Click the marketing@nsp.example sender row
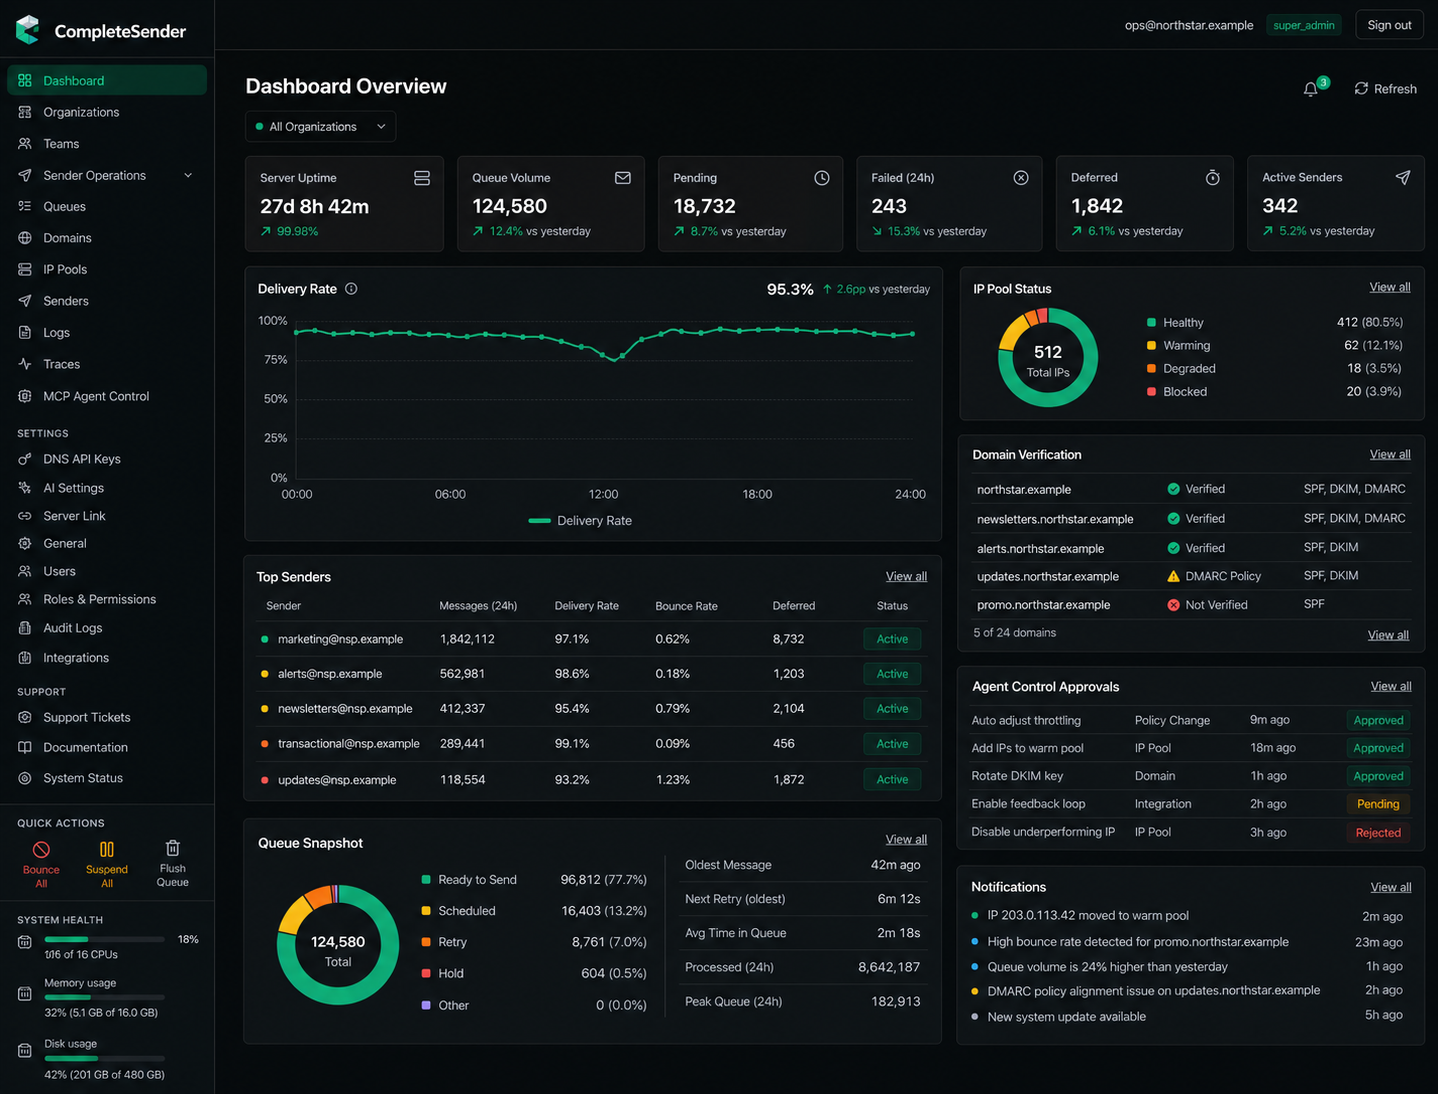 592,639
